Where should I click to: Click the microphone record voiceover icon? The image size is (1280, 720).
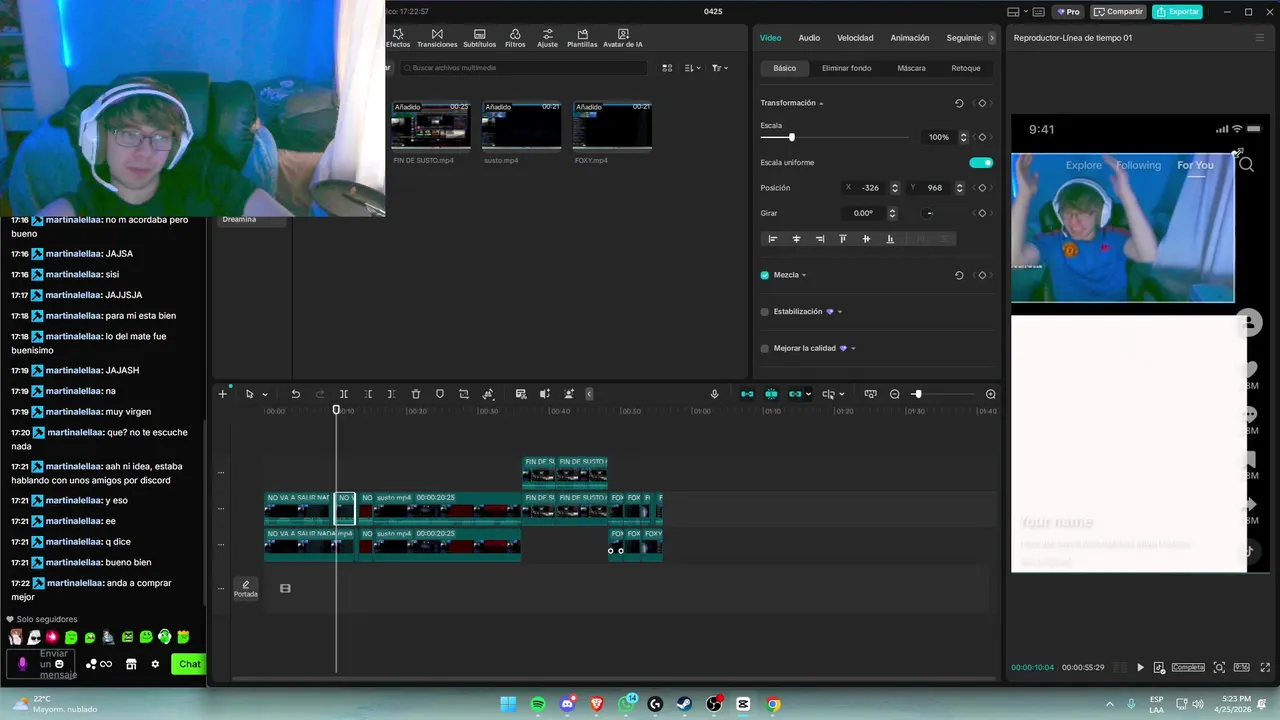point(714,394)
